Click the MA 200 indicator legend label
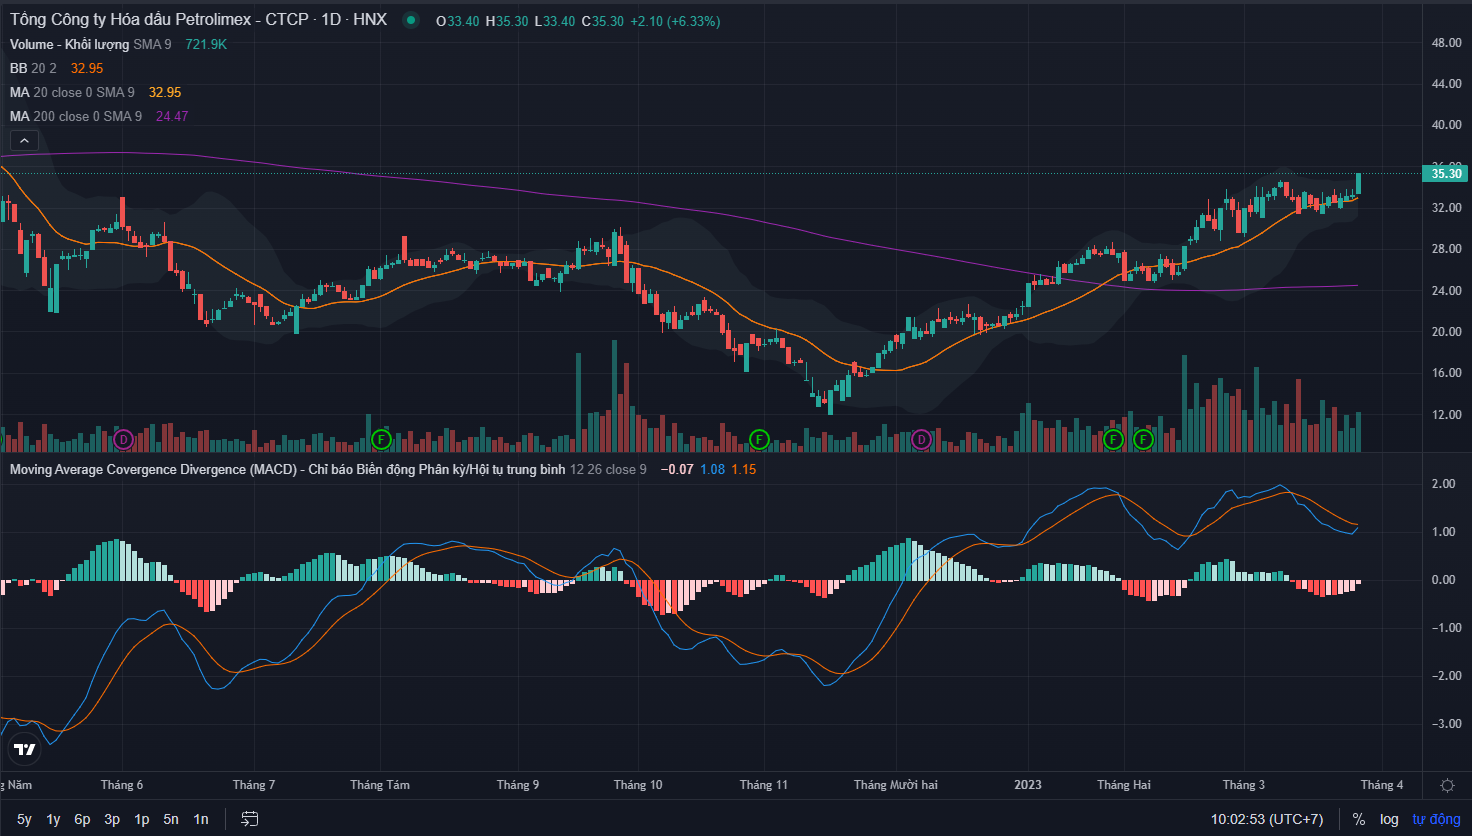The height and width of the screenshot is (836, 1472). pyautogui.click(x=75, y=116)
